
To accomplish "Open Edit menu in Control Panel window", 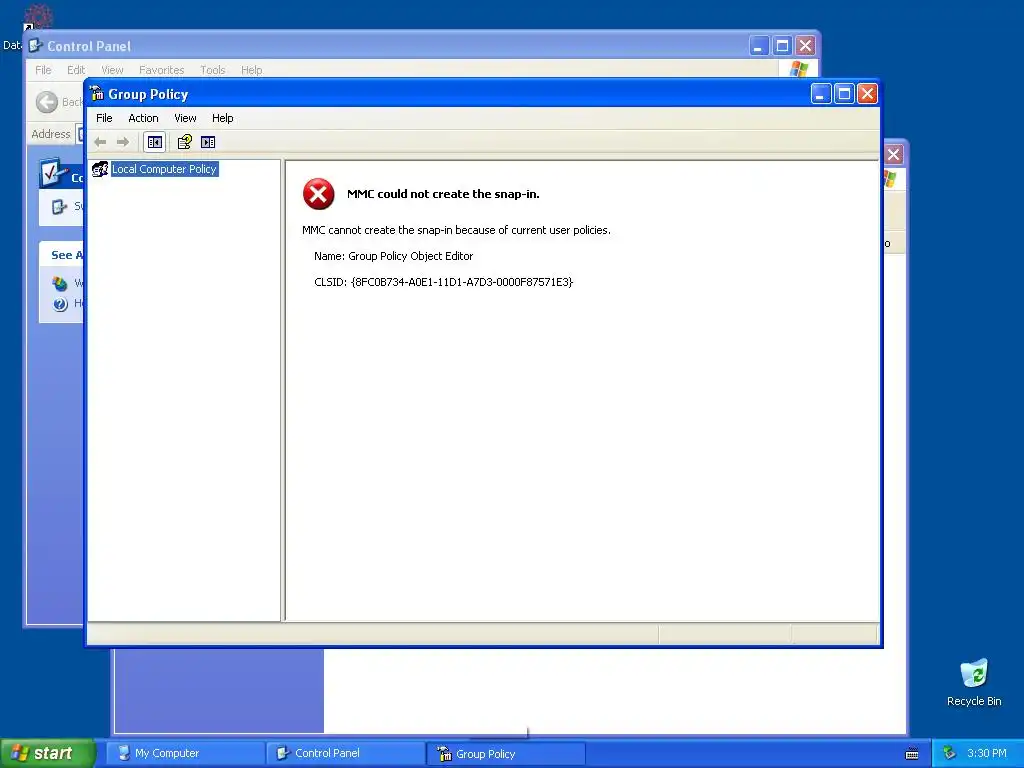I will pos(76,70).
